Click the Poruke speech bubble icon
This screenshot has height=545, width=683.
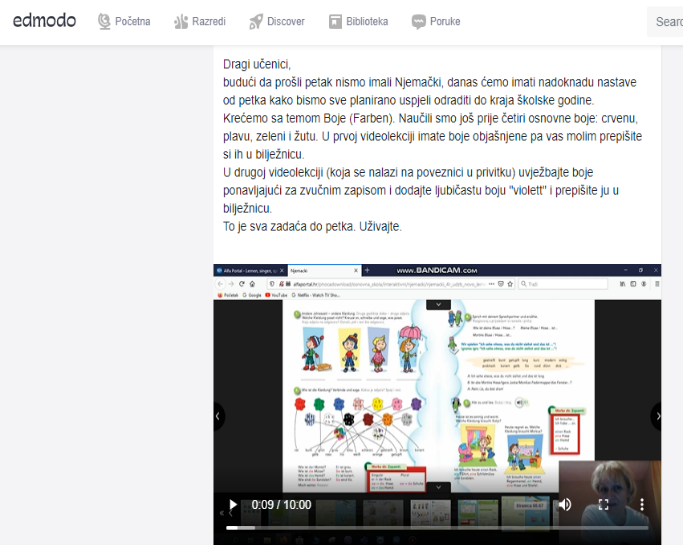pyautogui.click(x=419, y=21)
